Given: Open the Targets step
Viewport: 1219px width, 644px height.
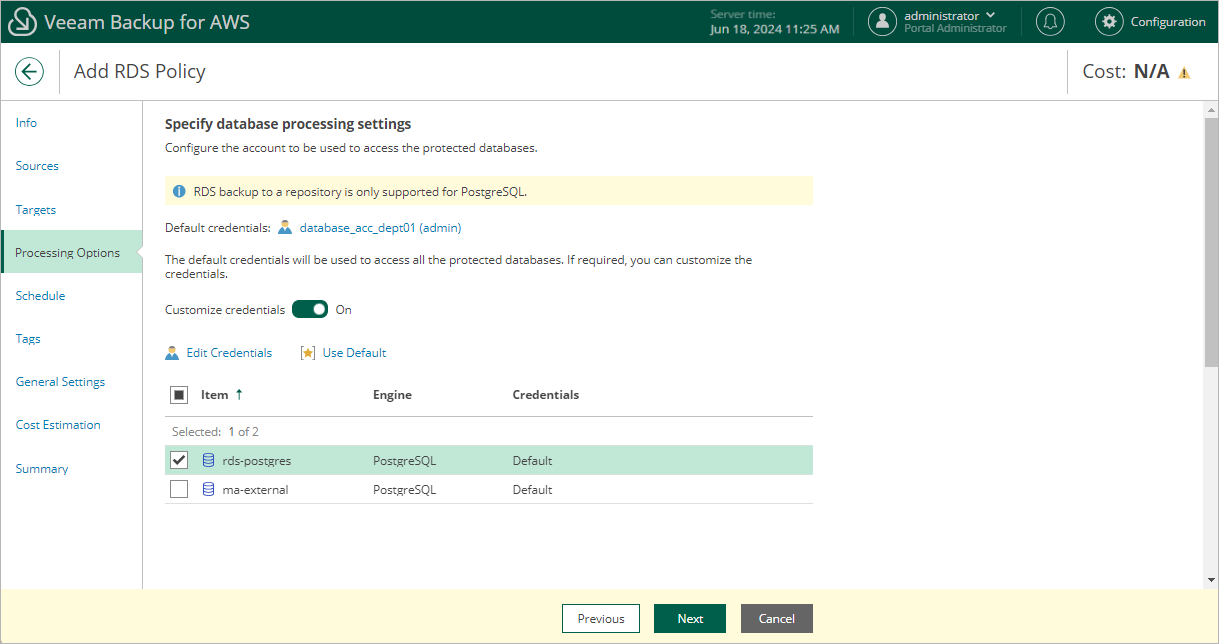Looking at the screenshot, I should coord(36,210).
